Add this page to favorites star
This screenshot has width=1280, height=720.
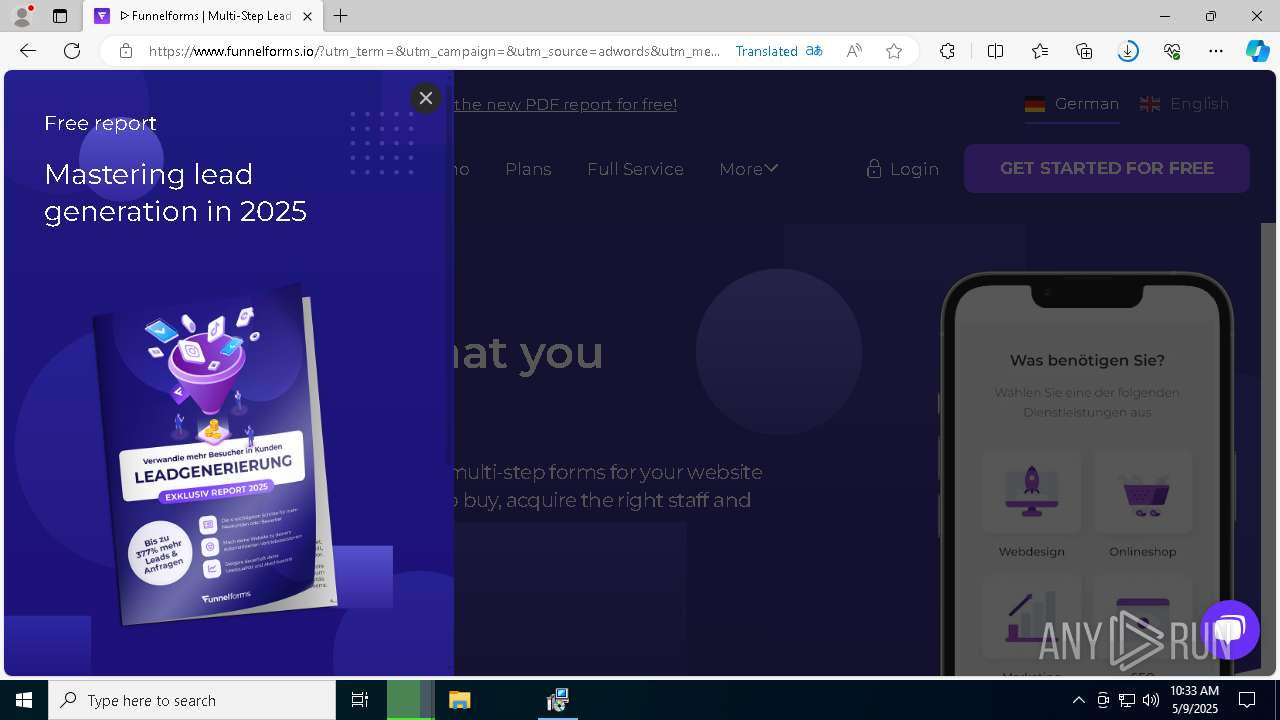(x=894, y=51)
